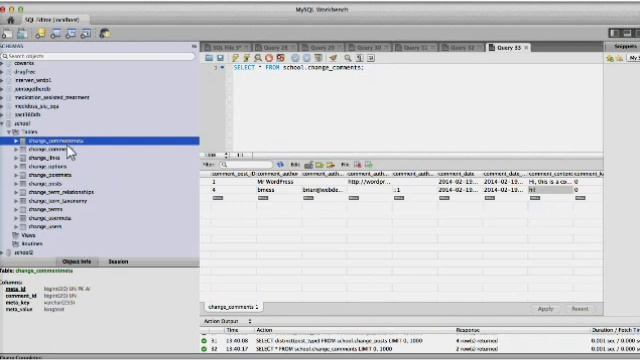Open SQL script file toolbar icon
Screen dimensions: 640x360
[x=22, y=34]
